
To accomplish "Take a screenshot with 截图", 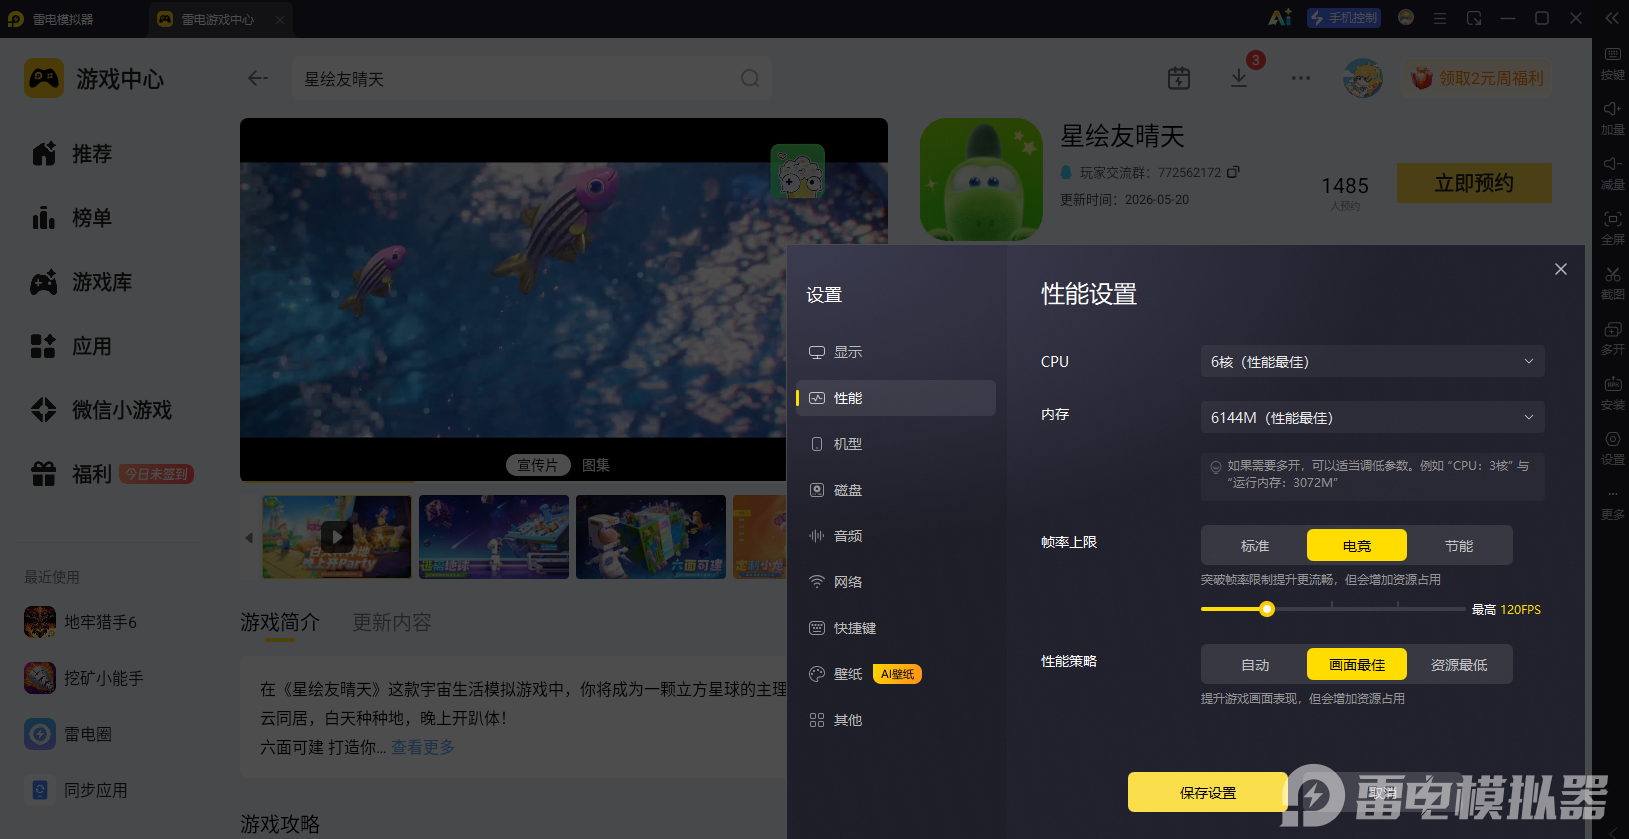I will pos(1612,283).
